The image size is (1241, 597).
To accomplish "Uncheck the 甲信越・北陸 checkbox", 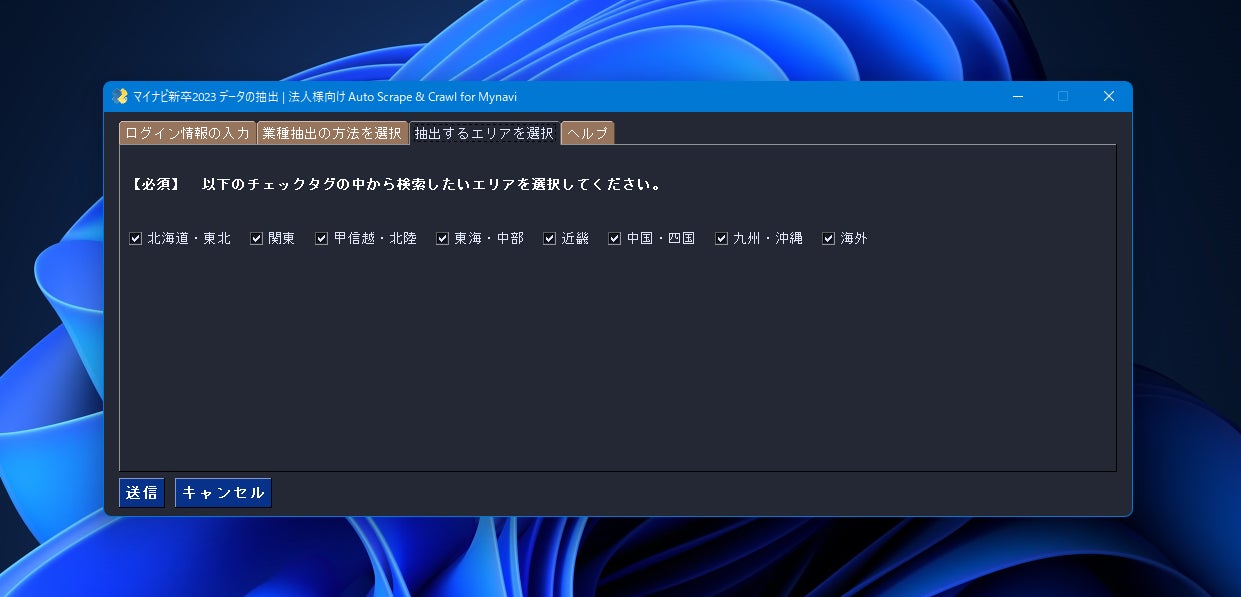I will (321, 239).
